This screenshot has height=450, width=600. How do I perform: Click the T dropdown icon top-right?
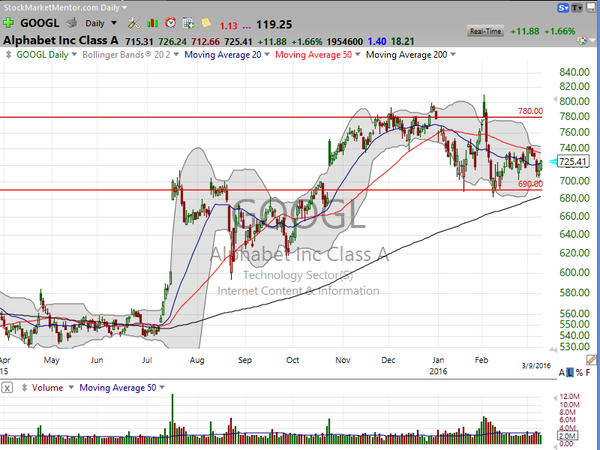click(577, 8)
